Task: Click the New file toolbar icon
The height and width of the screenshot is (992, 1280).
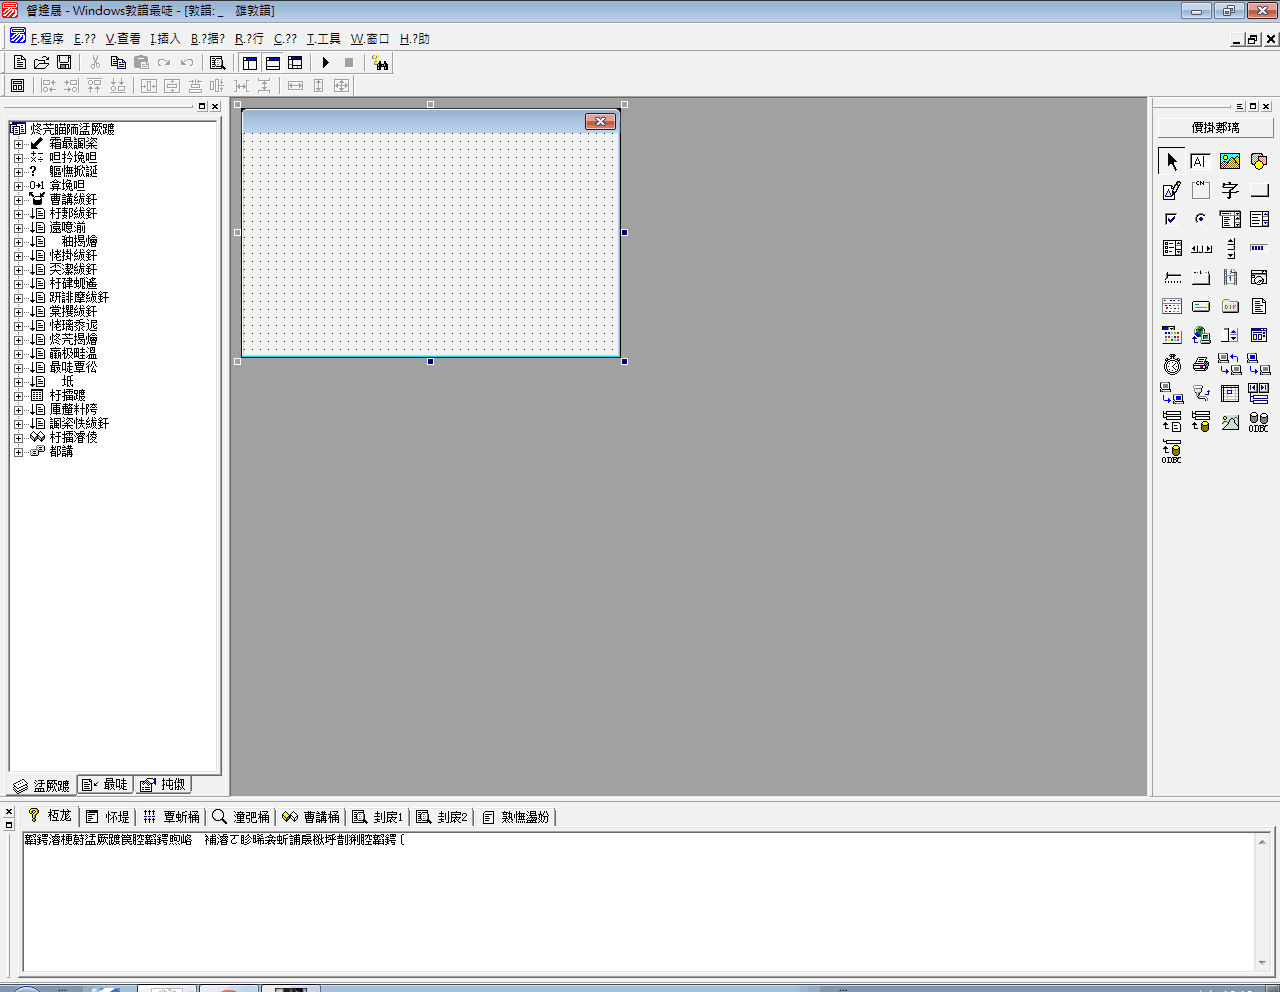Action: pos(20,62)
